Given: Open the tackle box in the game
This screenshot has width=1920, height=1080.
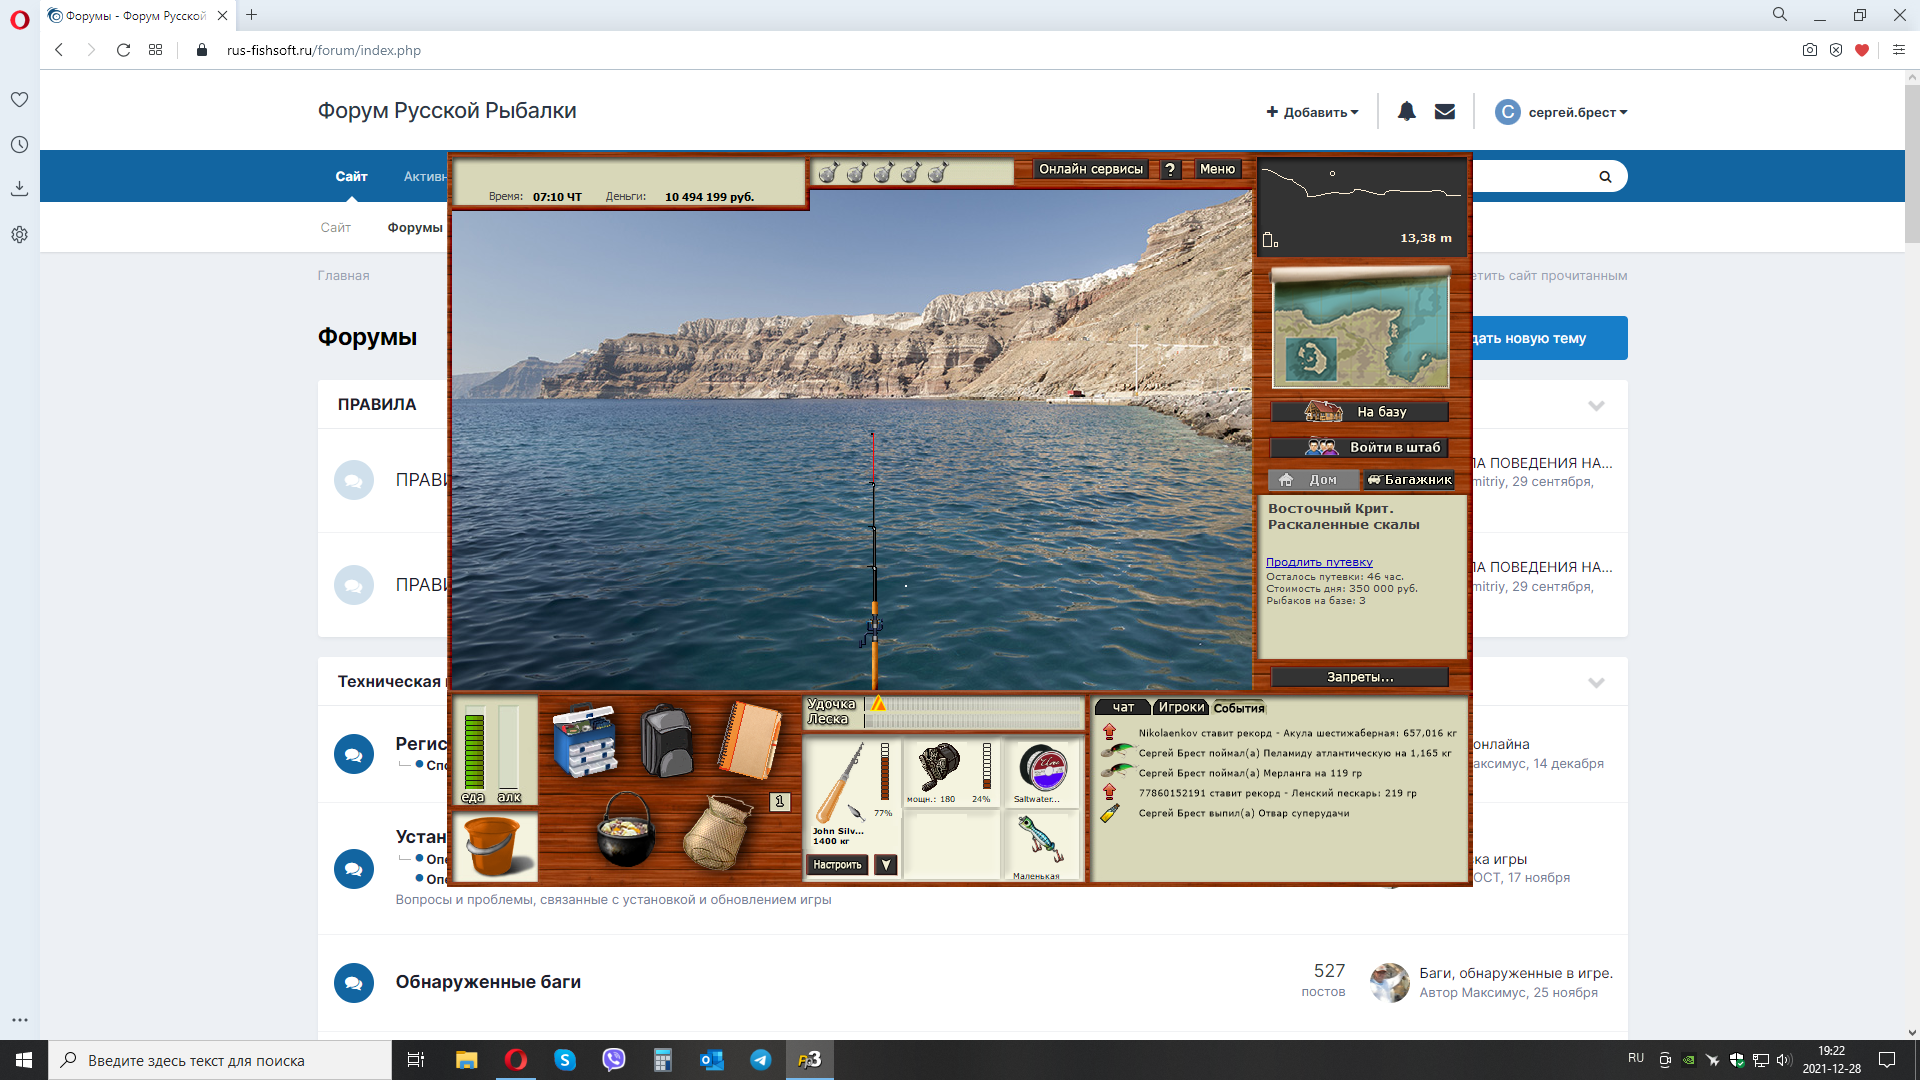Looking at the screenshot, I should coord(585,740).
